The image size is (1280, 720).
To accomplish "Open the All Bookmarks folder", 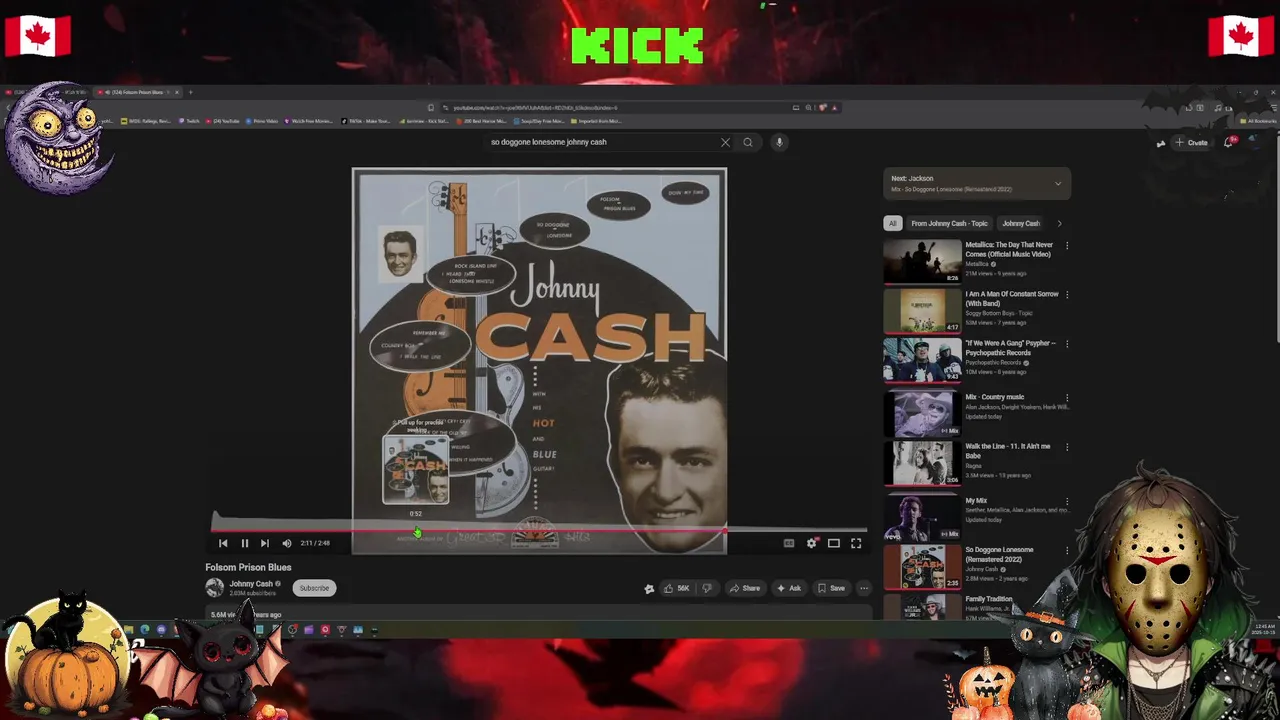I will pyautogui.click(x=1257, y=121).
